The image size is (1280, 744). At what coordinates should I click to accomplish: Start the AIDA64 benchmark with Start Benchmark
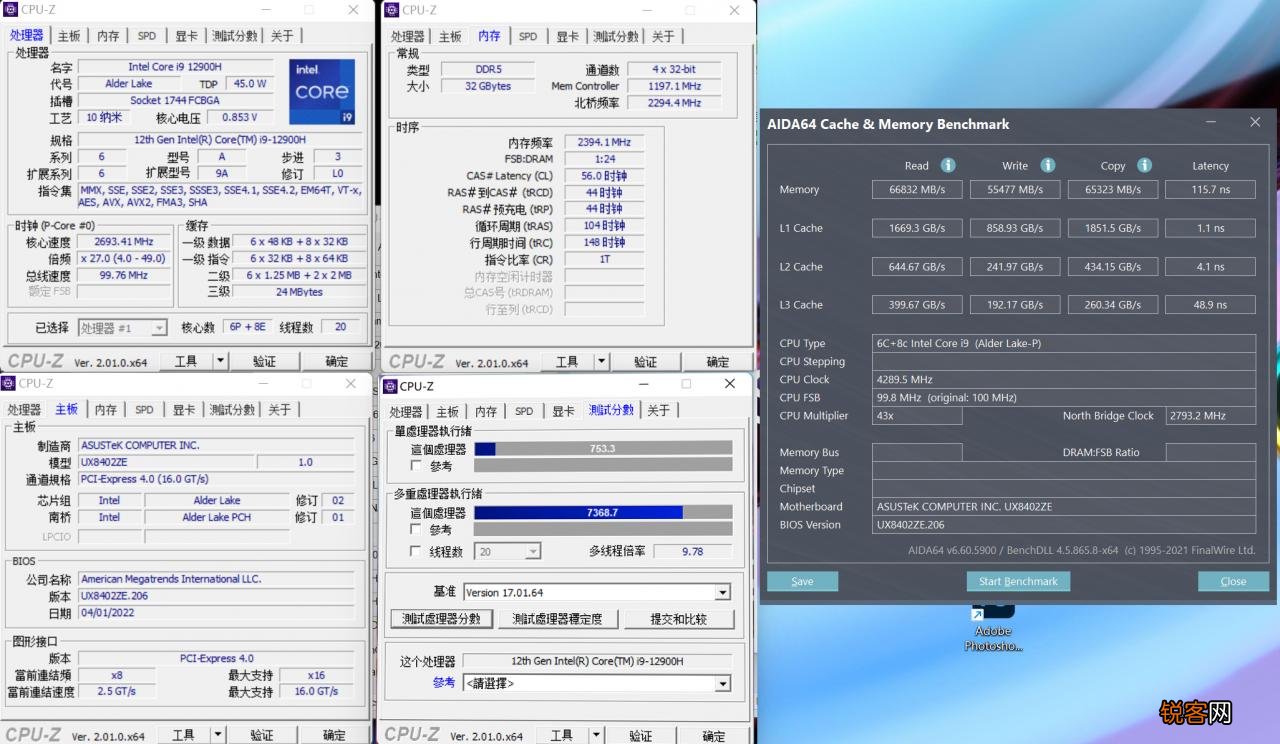click(1018, 581)
